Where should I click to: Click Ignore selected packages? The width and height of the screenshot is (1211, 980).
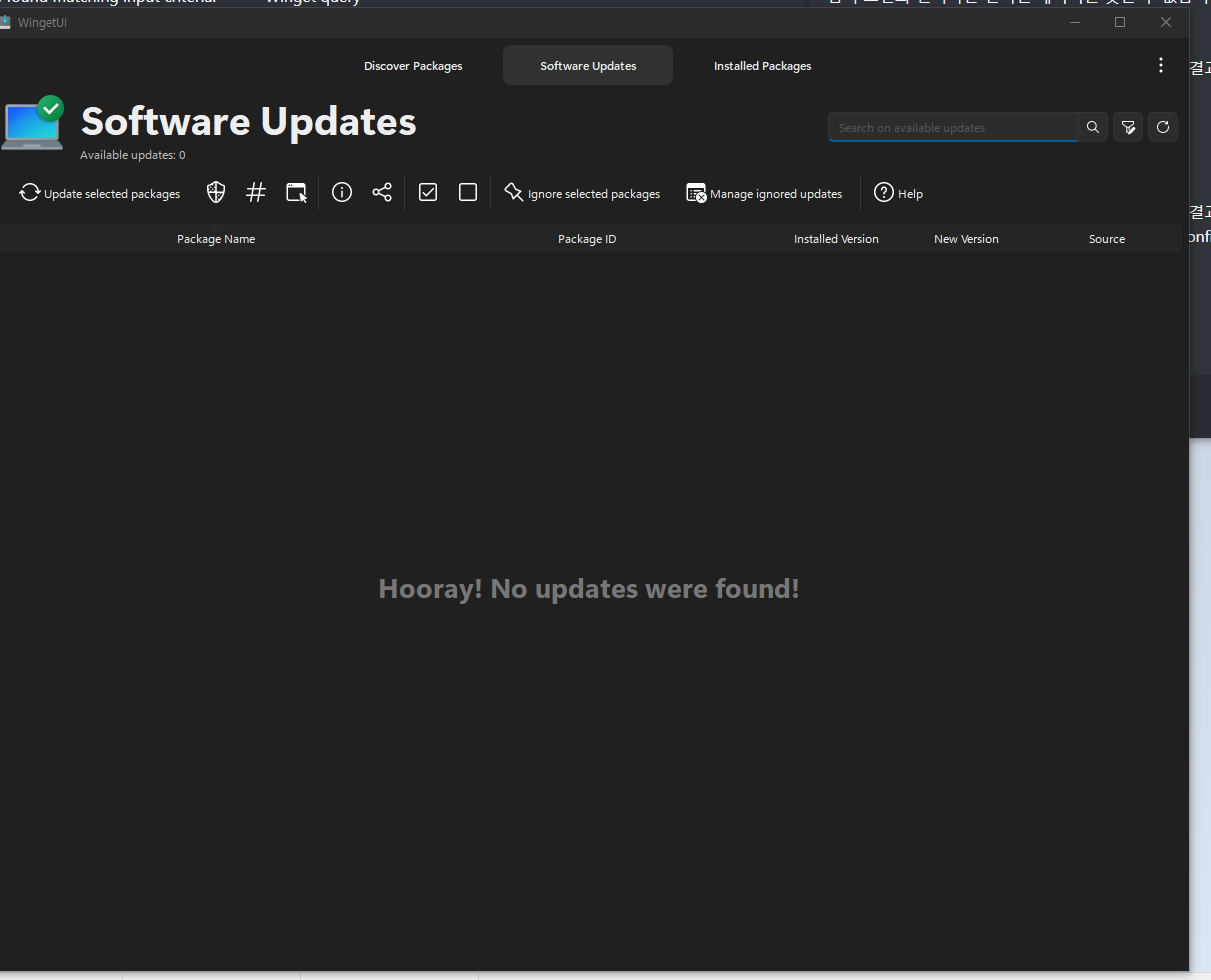[582, 193]
